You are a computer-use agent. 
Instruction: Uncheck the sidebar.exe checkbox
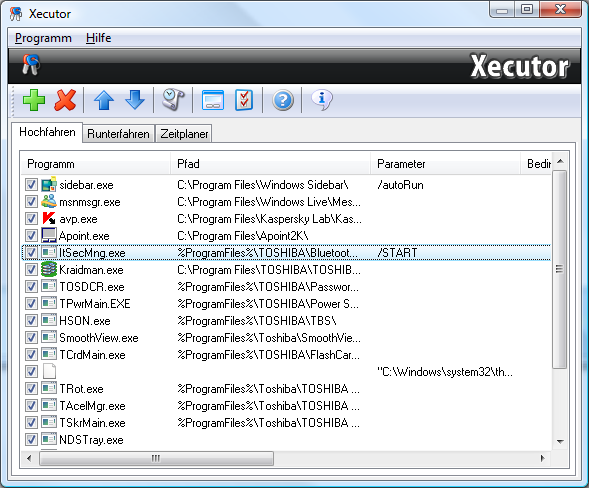coord(31,185)
